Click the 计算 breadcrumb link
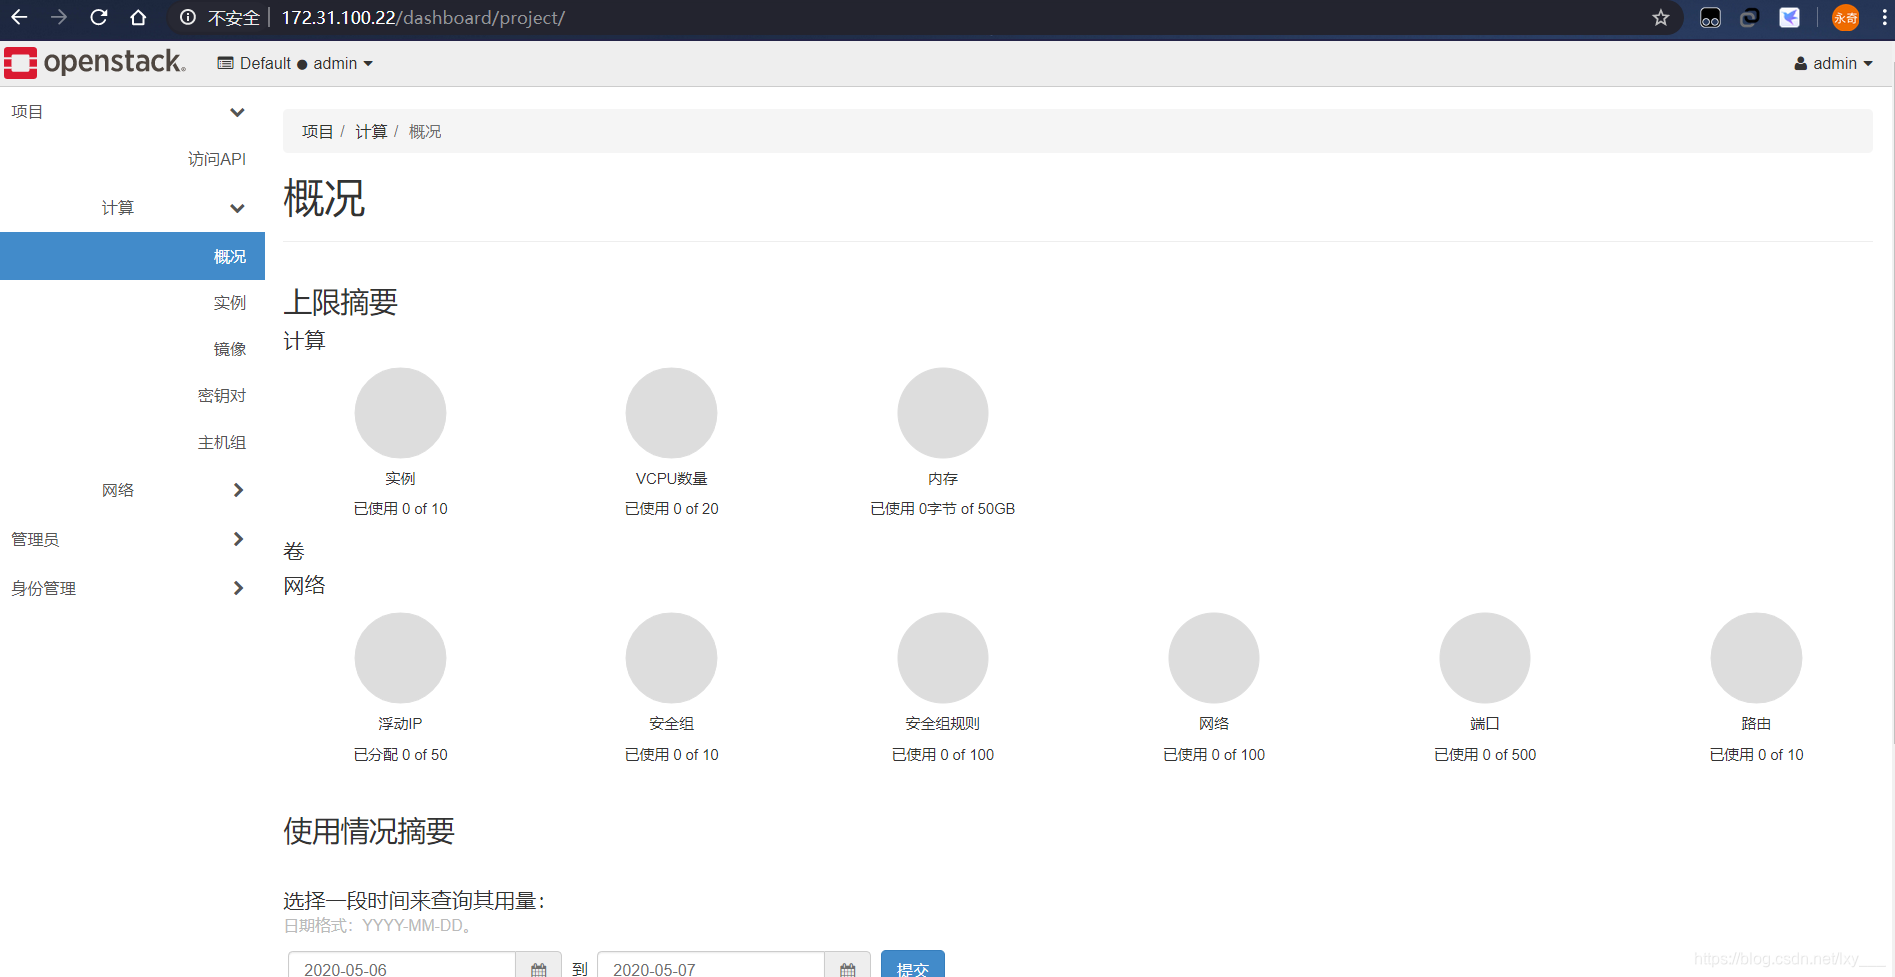The width and height of the screenshot is (1895, 977). tap(371, 131)
